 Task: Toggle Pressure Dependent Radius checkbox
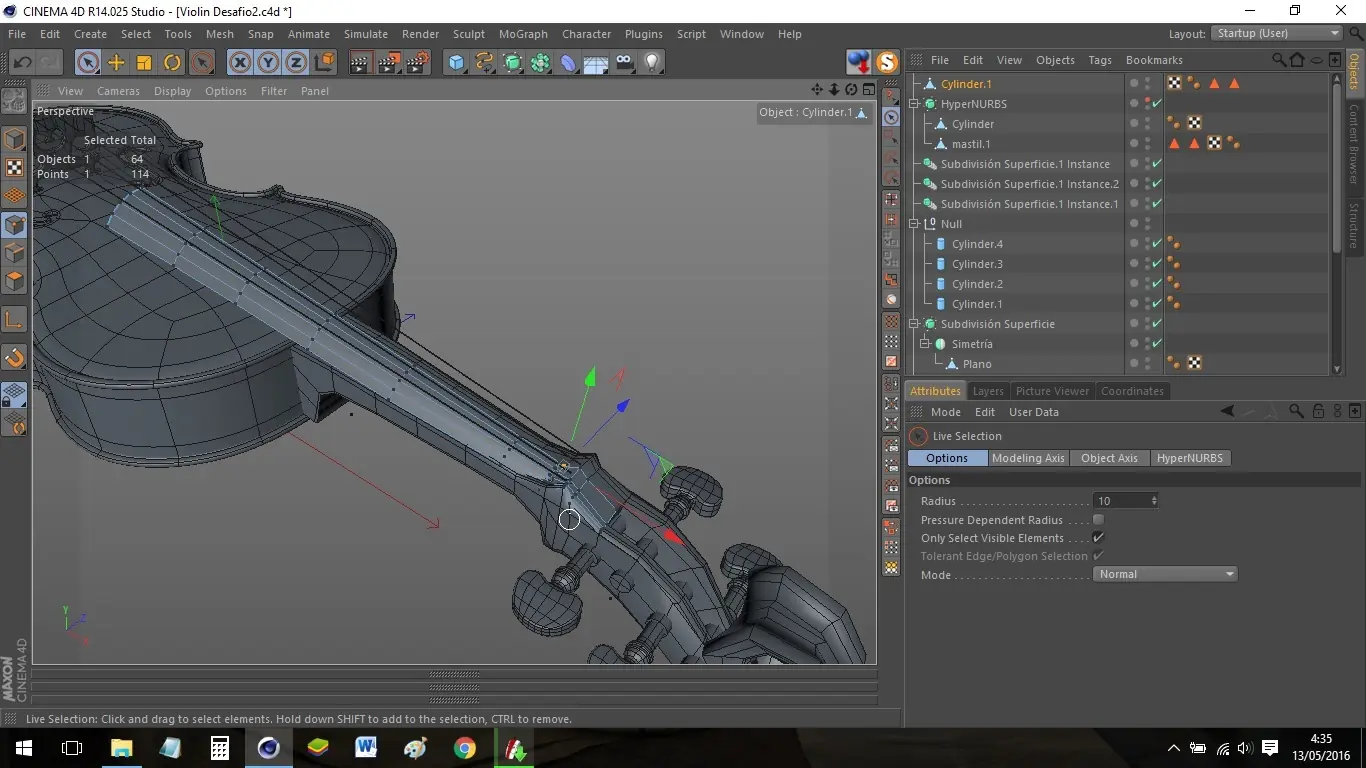[1098, 520]
